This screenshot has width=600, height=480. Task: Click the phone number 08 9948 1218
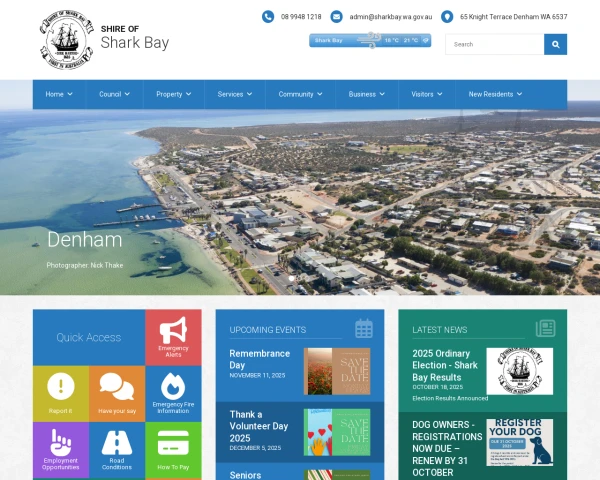click(301, 17)
